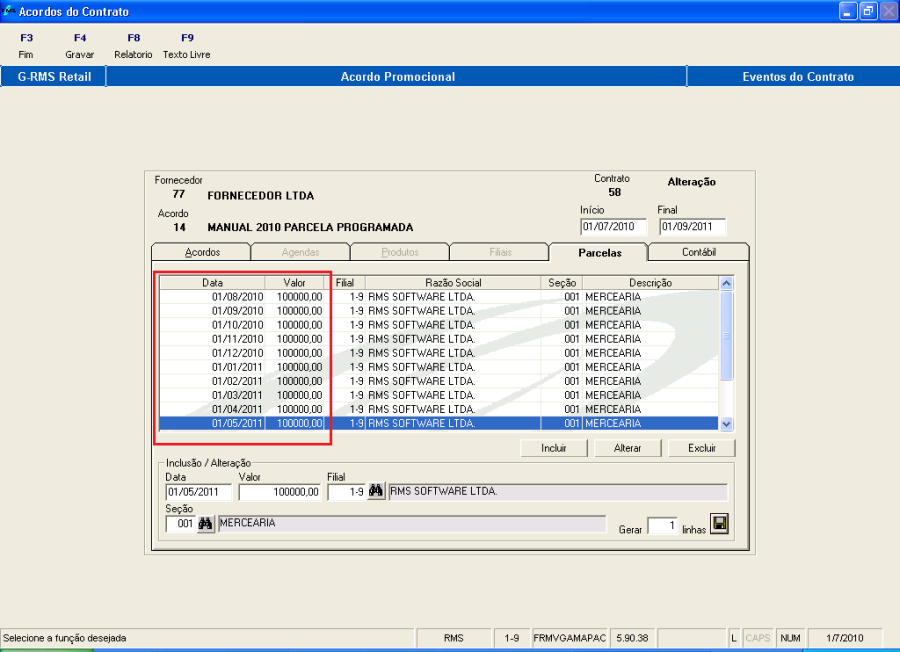The height and width of the screenshot is (652, 900).
Task: Click the Início date field
Action: click(x=613, y=227)
